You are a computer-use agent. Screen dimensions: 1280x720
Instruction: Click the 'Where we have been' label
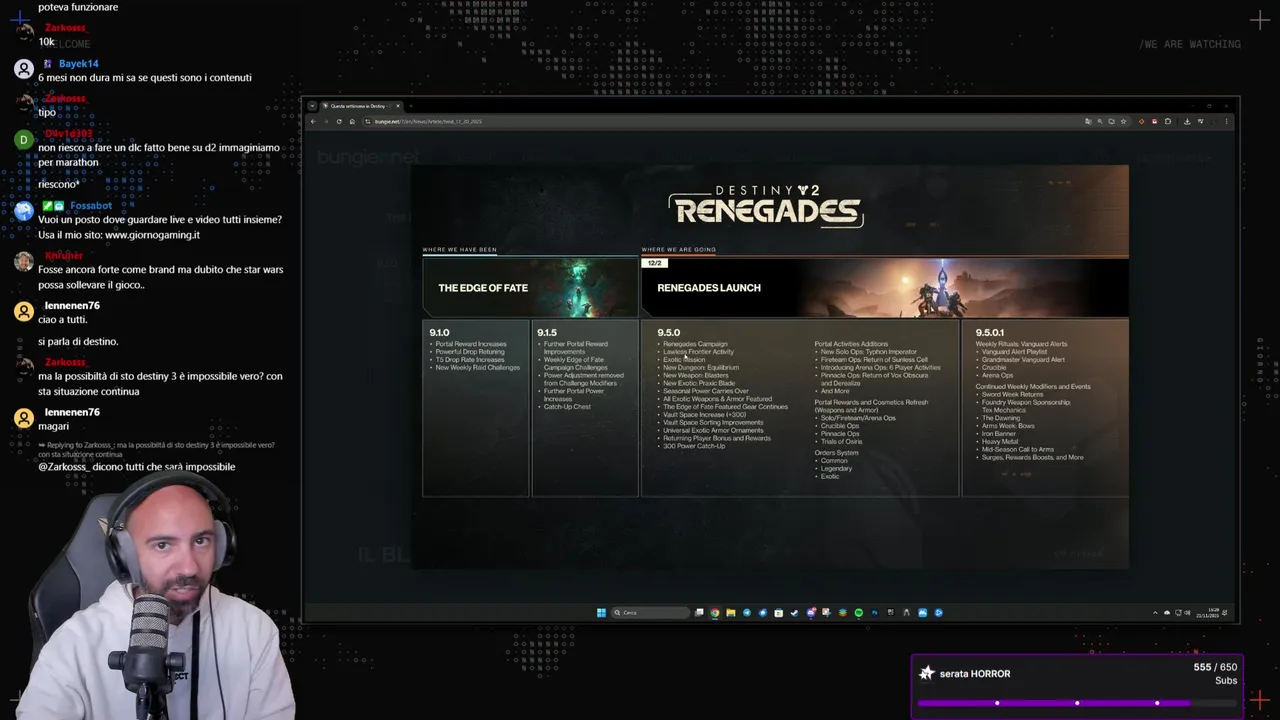[x=459, y=250]
